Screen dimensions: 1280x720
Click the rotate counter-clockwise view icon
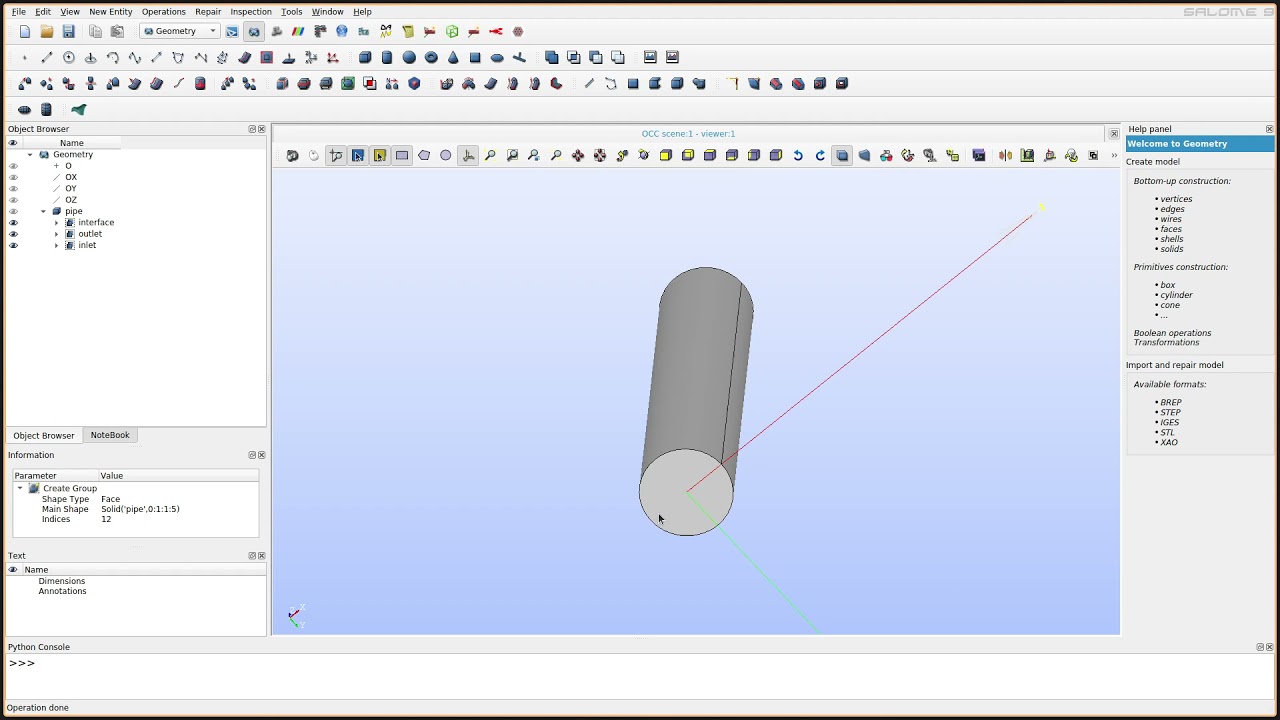pyautogui.click(x=798, y=155)
